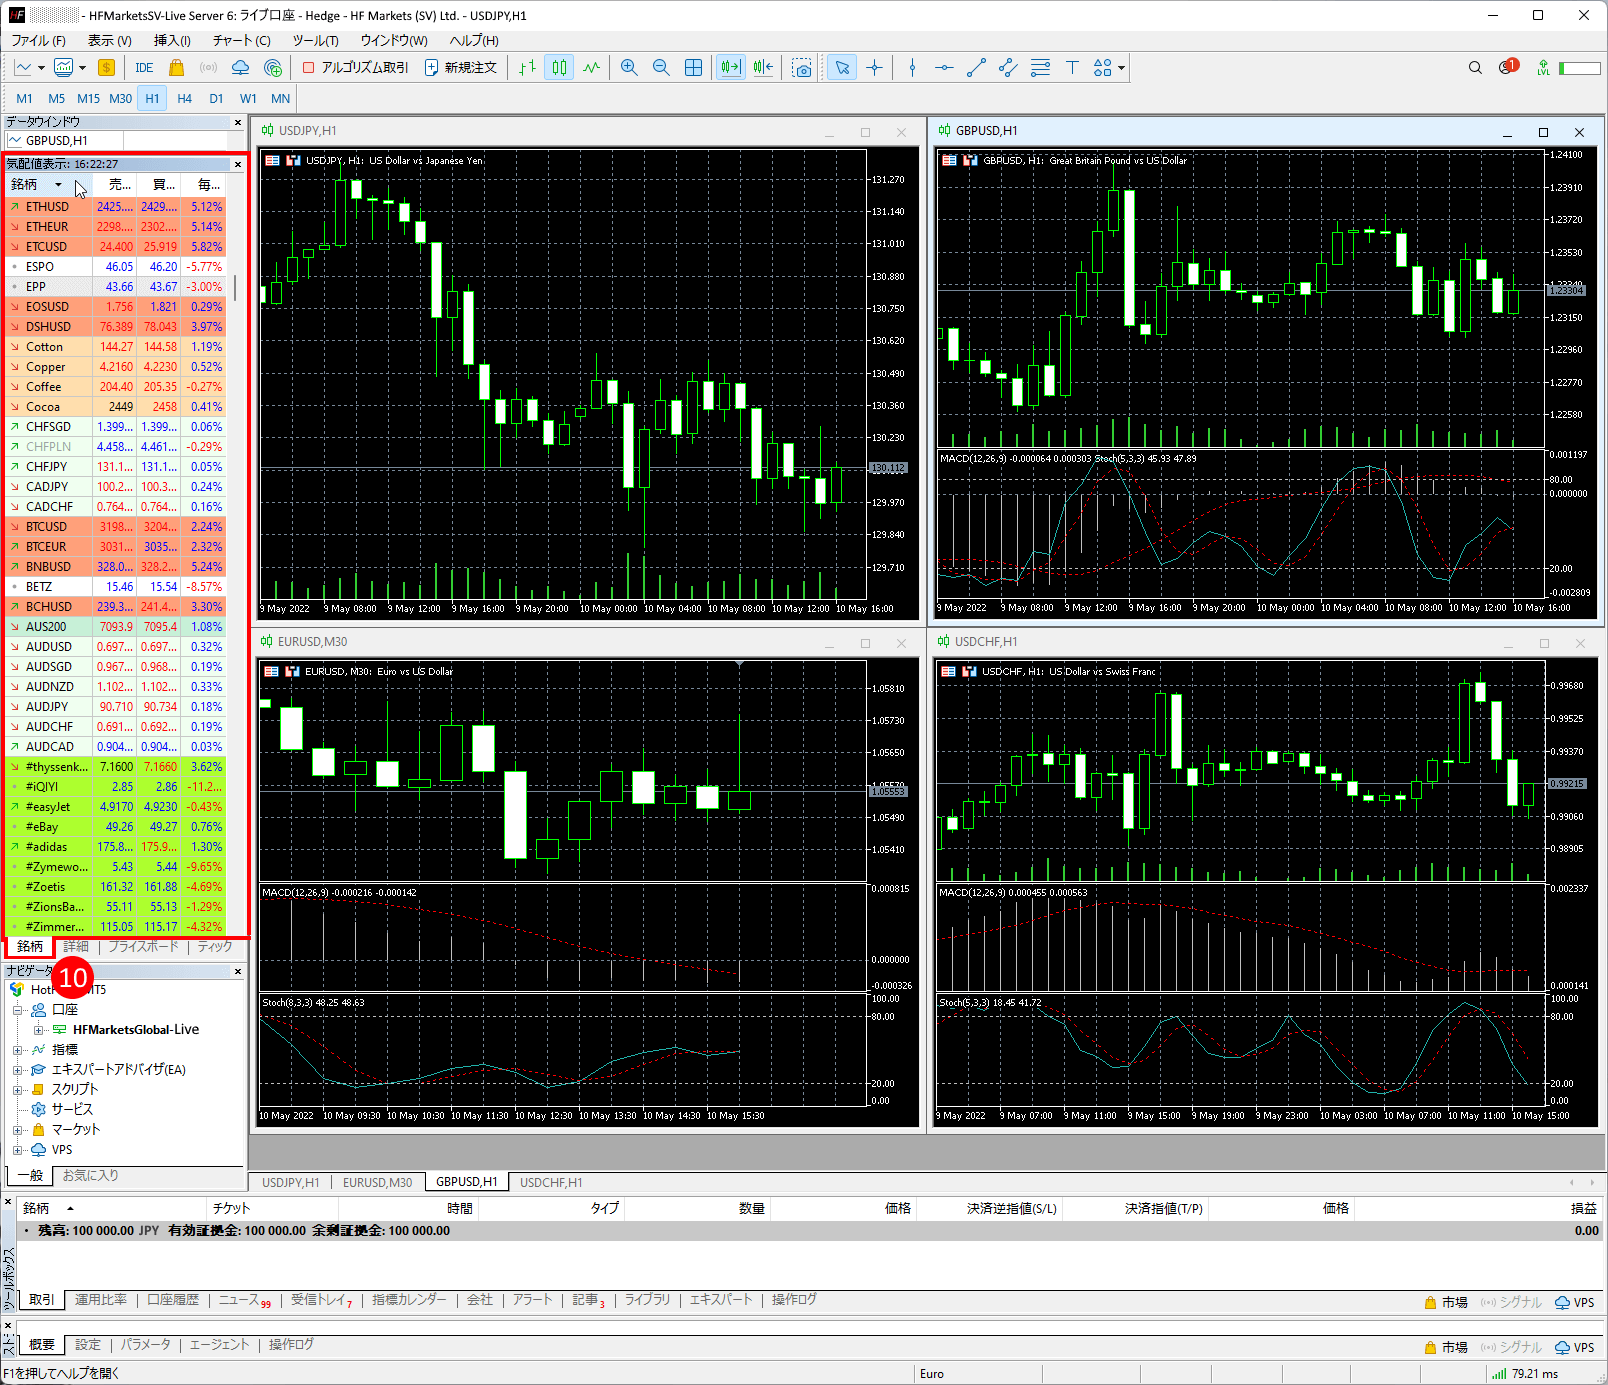Click the zoom out magnifier icon
The image size is (1608, 1385).
(x=661, y=68)
